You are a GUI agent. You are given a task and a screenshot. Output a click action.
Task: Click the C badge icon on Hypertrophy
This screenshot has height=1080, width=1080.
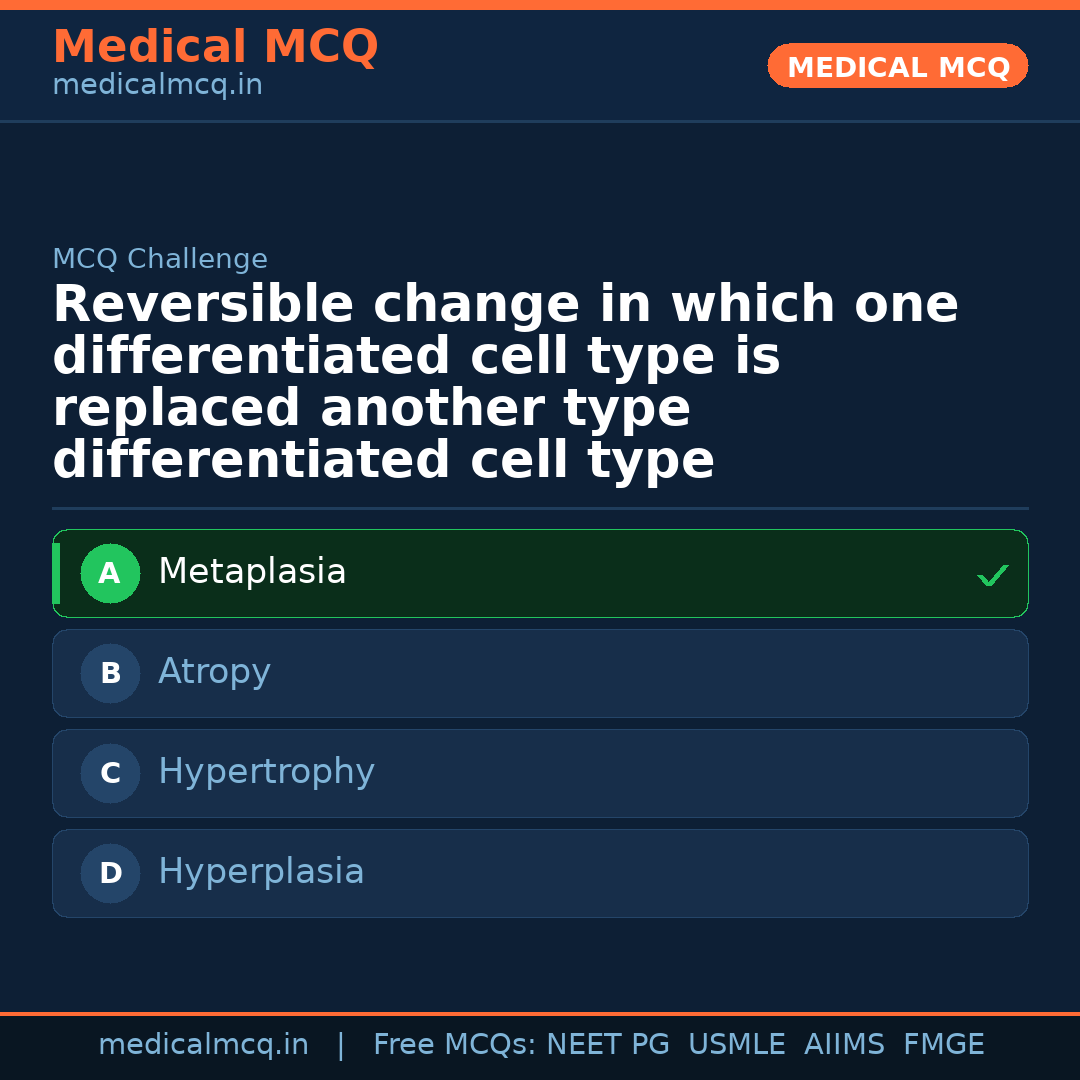coord(110,773)
